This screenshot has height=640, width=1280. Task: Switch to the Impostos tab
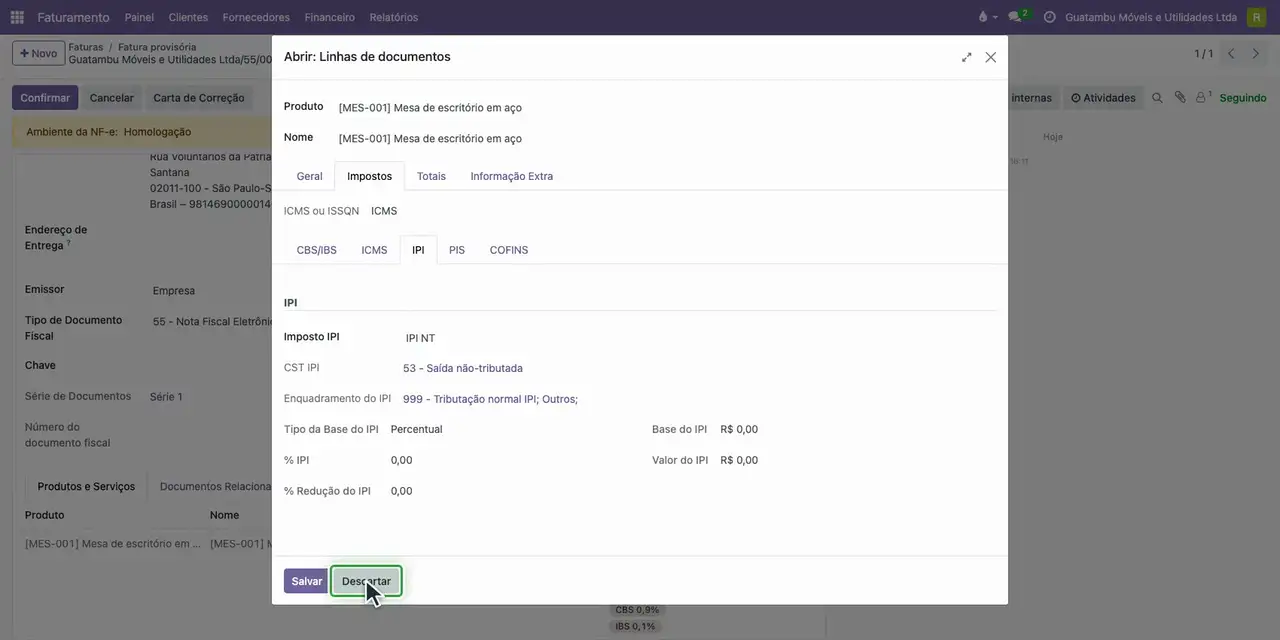click(x=369, y=176)
